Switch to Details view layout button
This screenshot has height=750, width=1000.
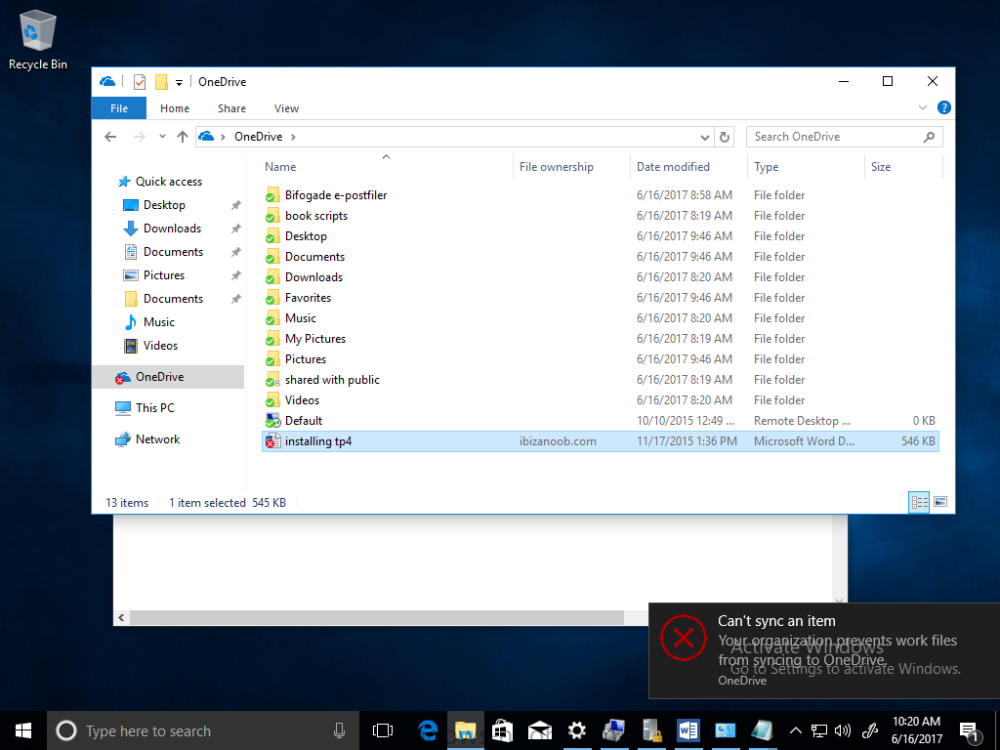tap(919, 503)
